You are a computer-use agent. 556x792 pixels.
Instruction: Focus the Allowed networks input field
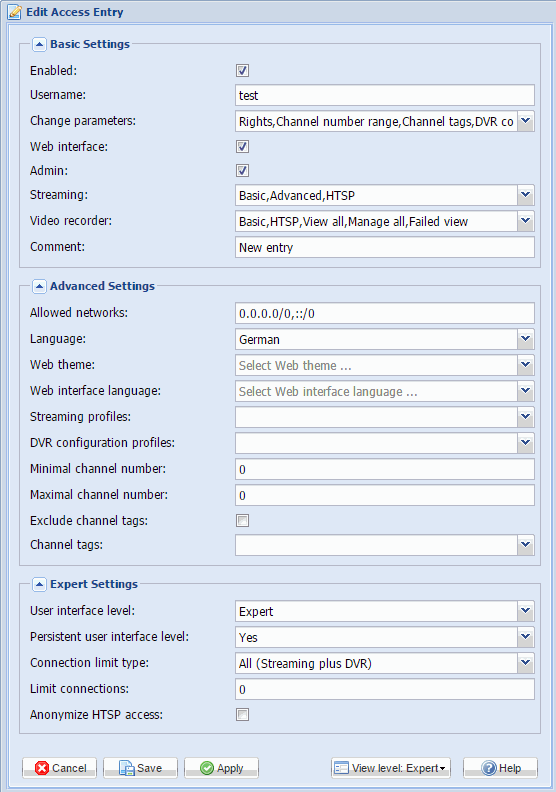tap(385, 314)
